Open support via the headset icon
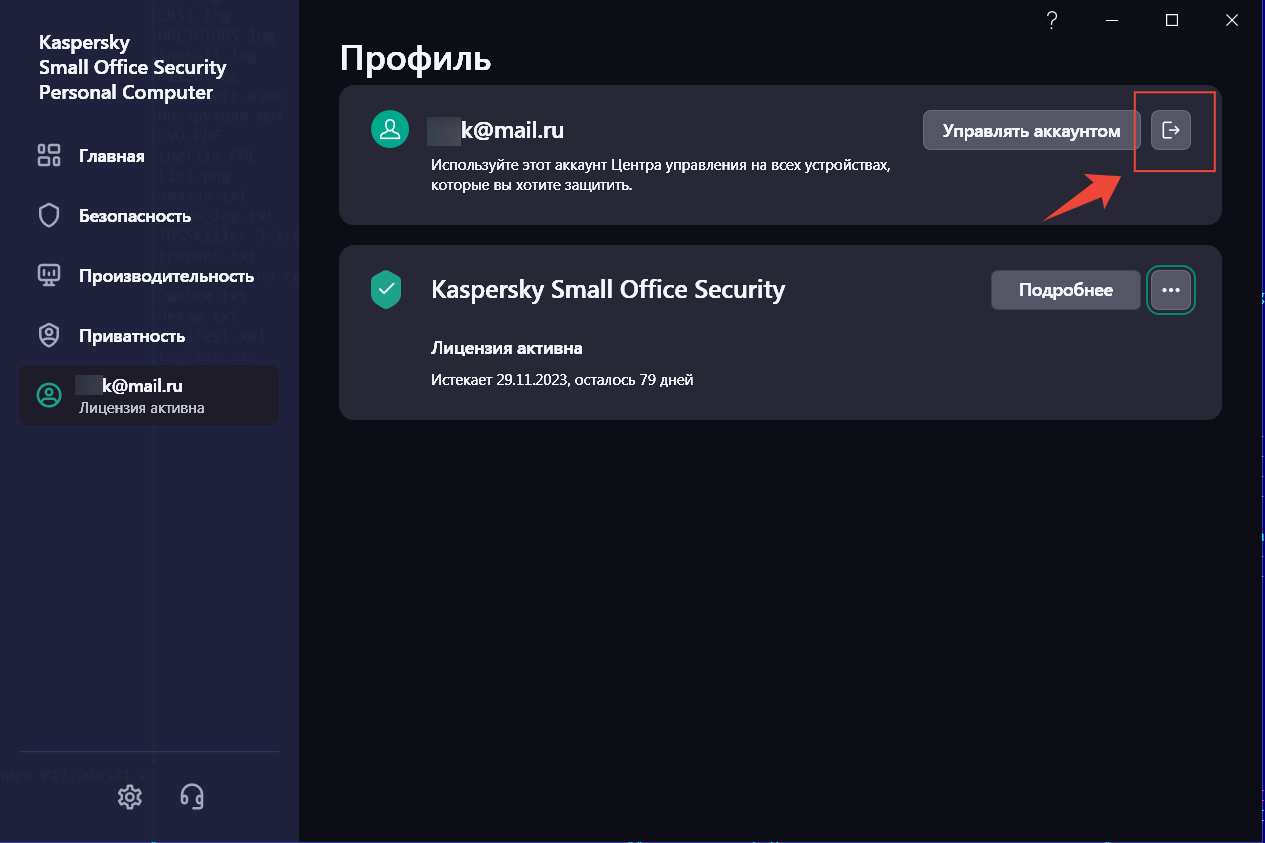Image resolution: width=1265 pixels, height=843 pixels. pyautogui.click(x=192, y=797)
